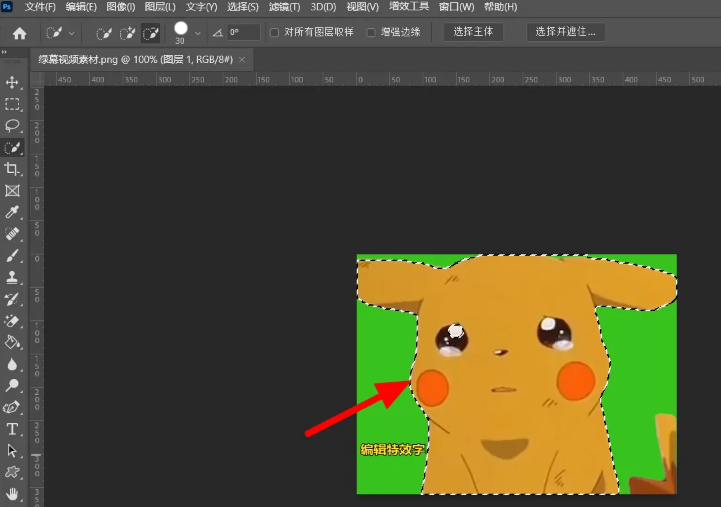Screen dimensions: 721x507
Task: Enable 增强边缘 checkbox
Action: [371, 33]
